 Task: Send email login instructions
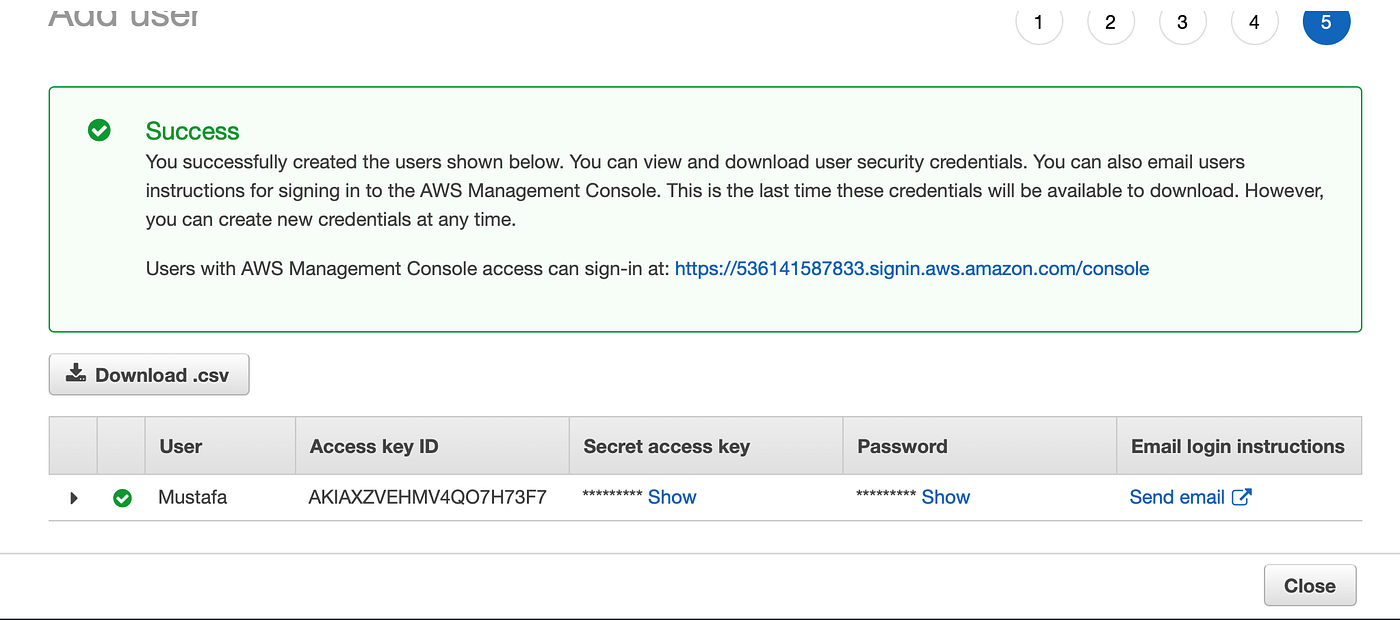[1177, 497]
